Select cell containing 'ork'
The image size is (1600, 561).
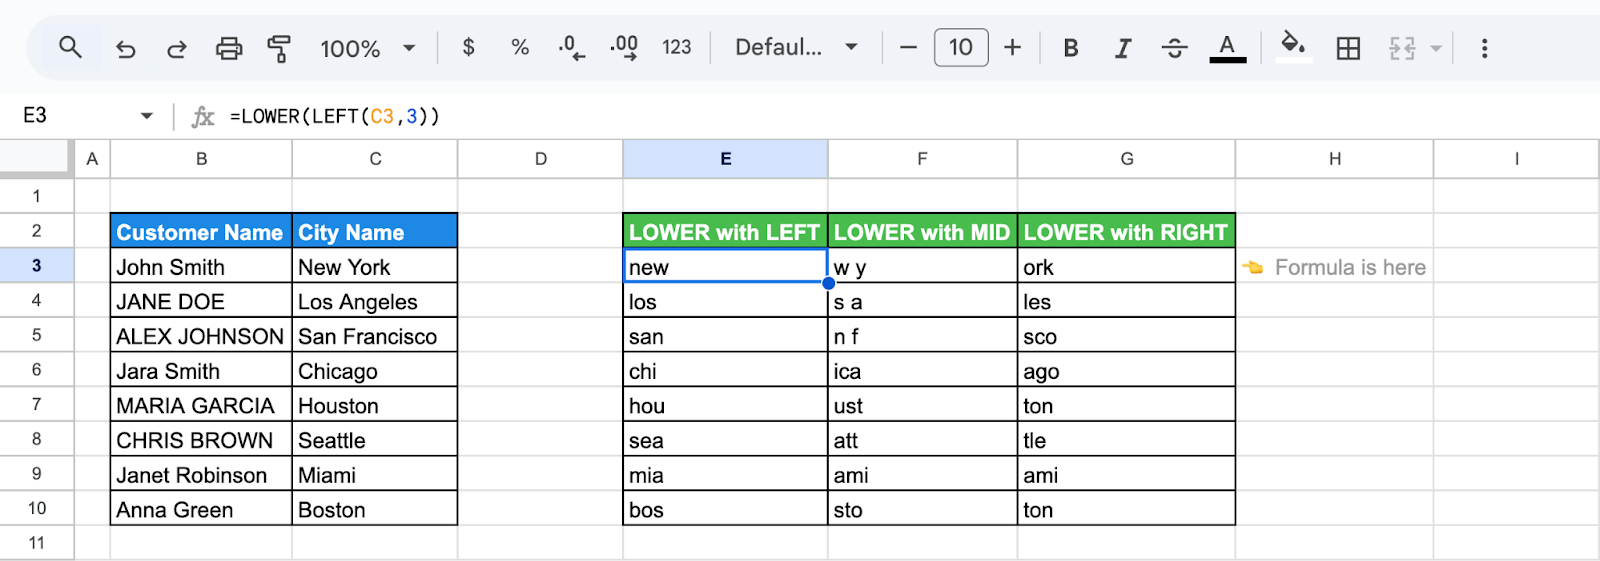point(1126,266)
